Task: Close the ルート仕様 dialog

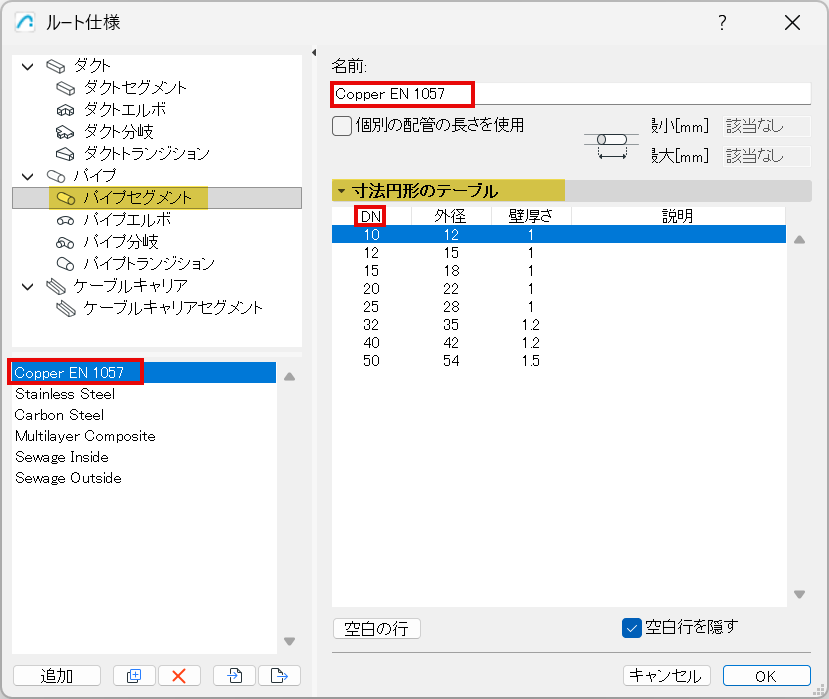Action: [792, 23]
